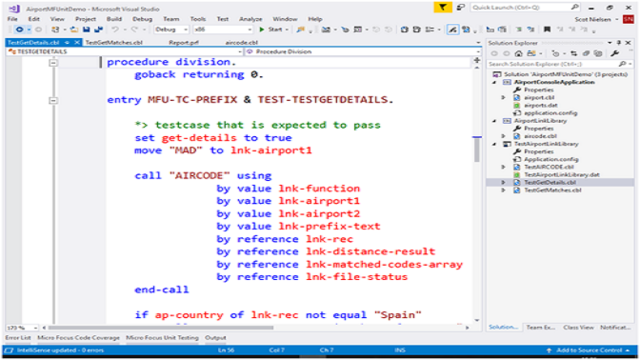The image size is (640, 360).
Task: Open the x86 platform dropdown
Action: pos(250,29)
